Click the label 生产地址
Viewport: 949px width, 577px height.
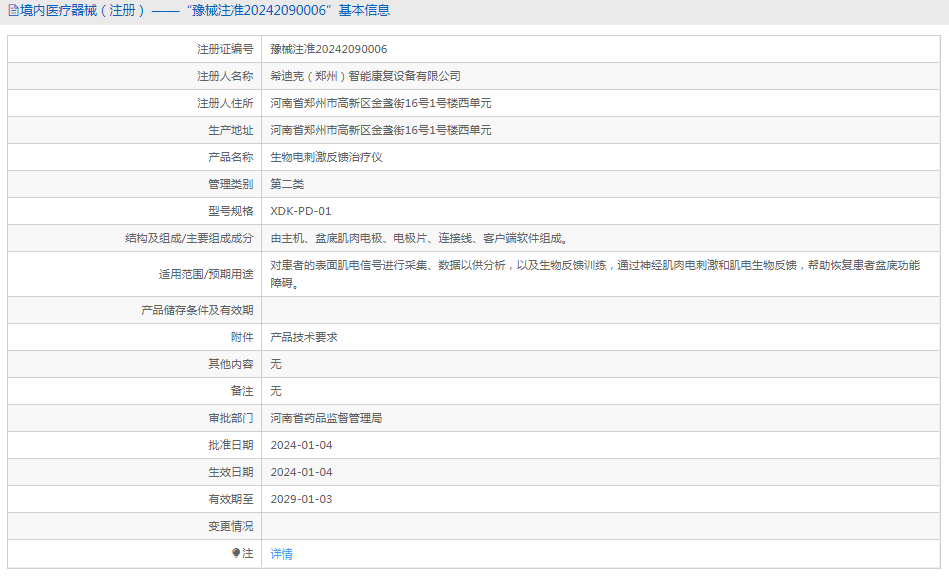pos(231,130)
